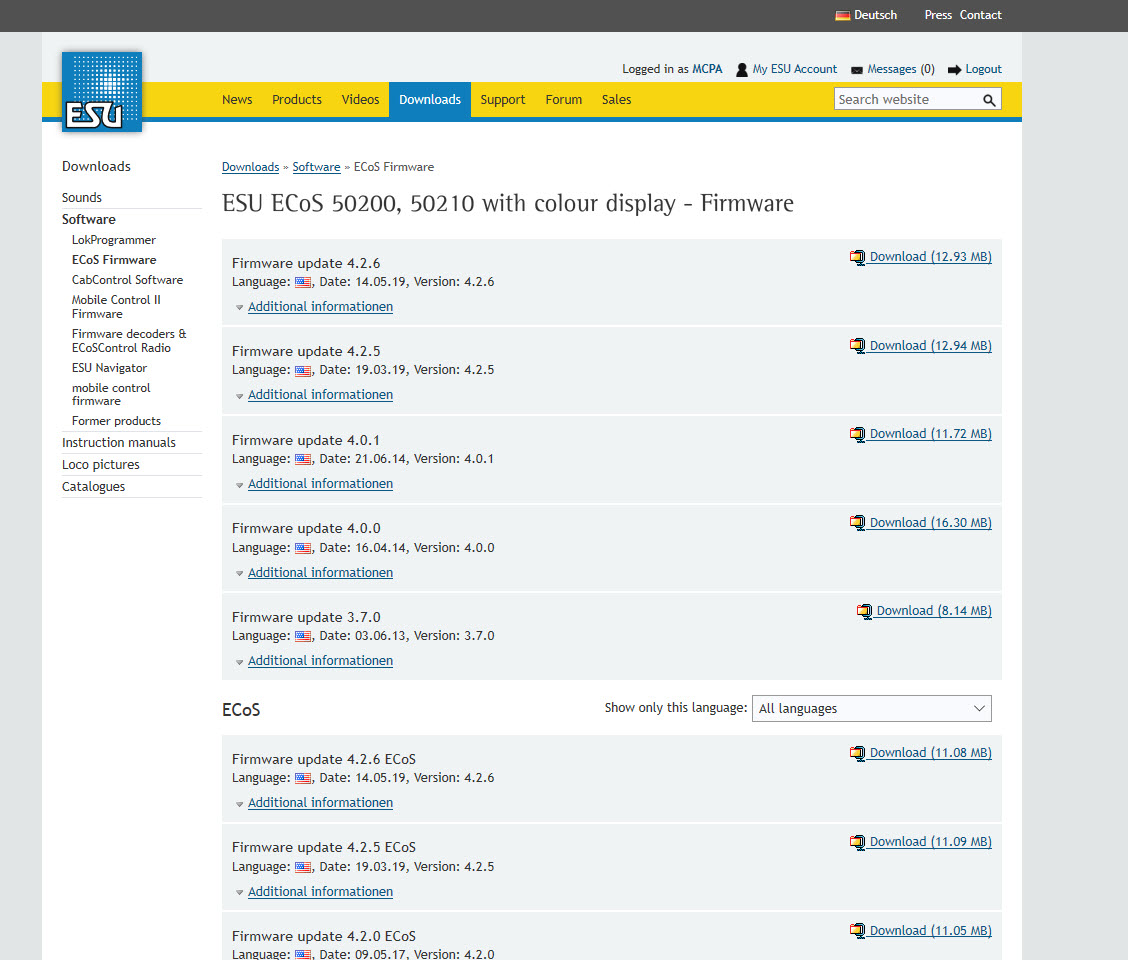Click the Logout arrow icon
This screenshot has width=1128, height=960.
click(x=954, y=70)
